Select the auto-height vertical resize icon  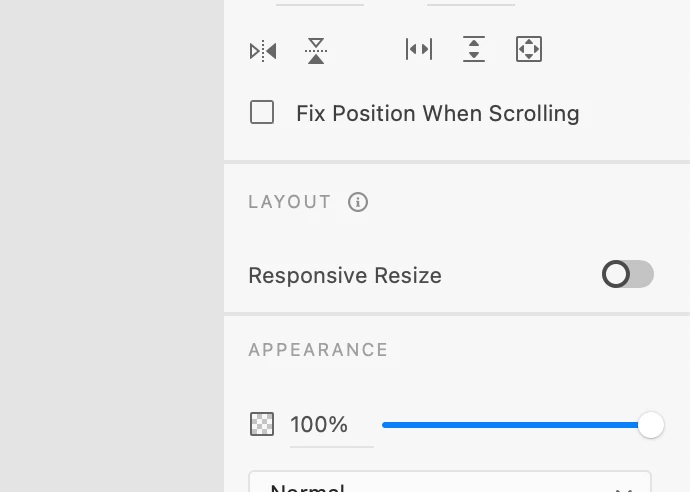(474, 49)
